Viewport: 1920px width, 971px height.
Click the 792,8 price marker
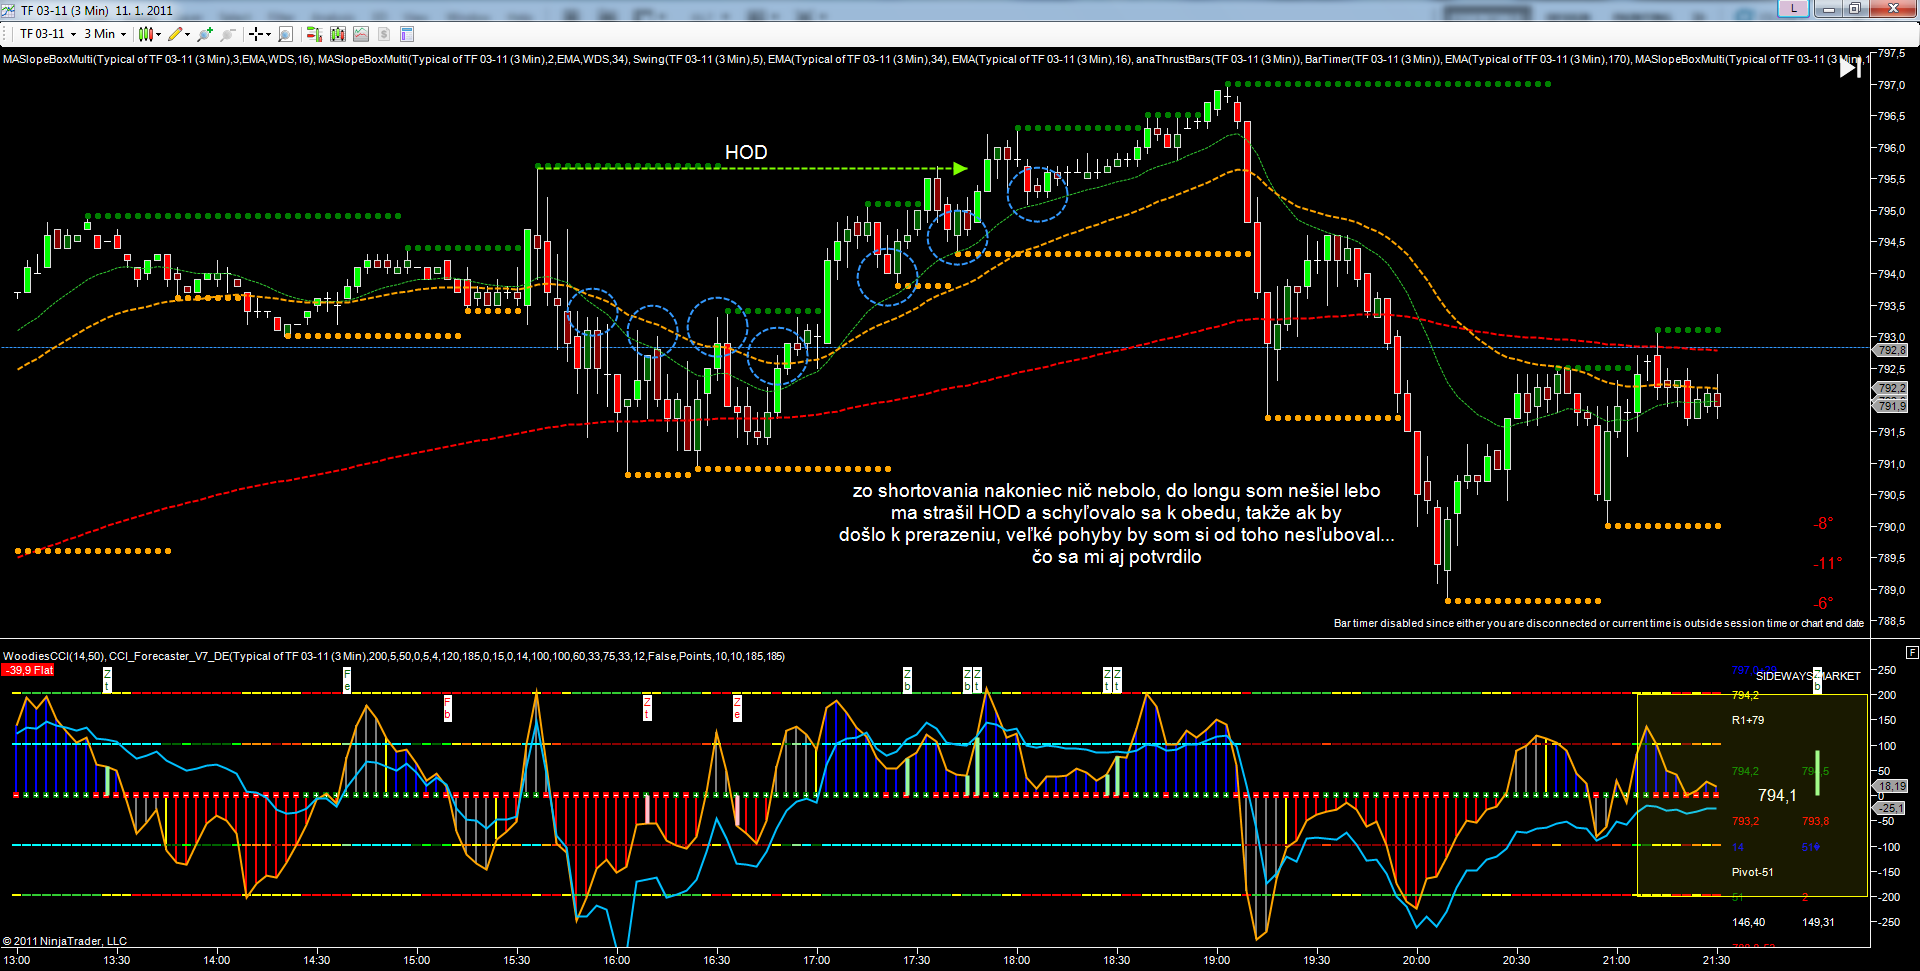[1891, 350]
